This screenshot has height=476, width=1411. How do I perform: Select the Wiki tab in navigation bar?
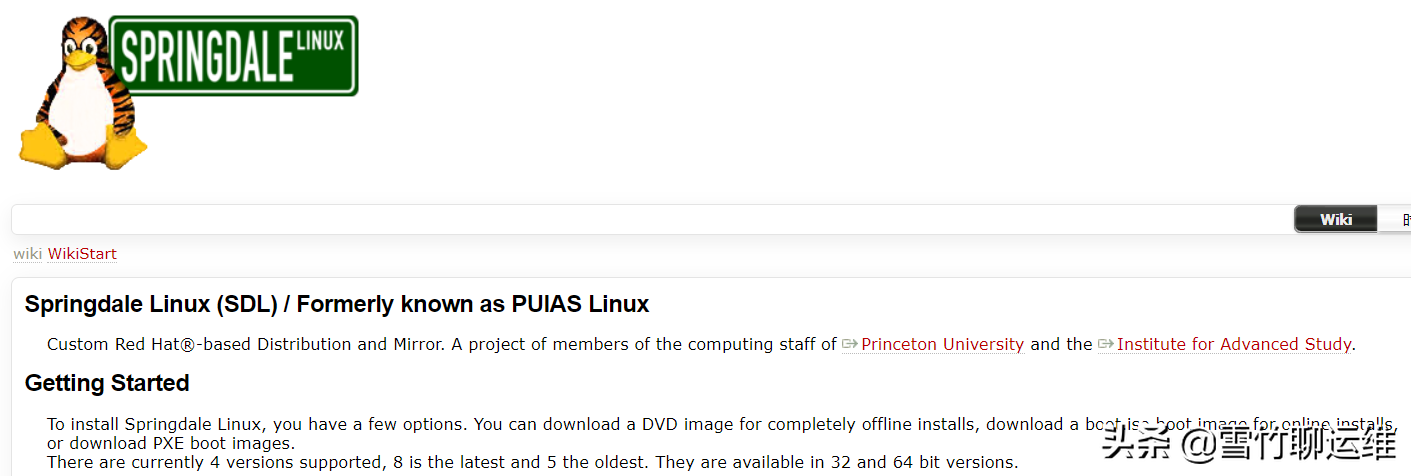pos(1335,219)
